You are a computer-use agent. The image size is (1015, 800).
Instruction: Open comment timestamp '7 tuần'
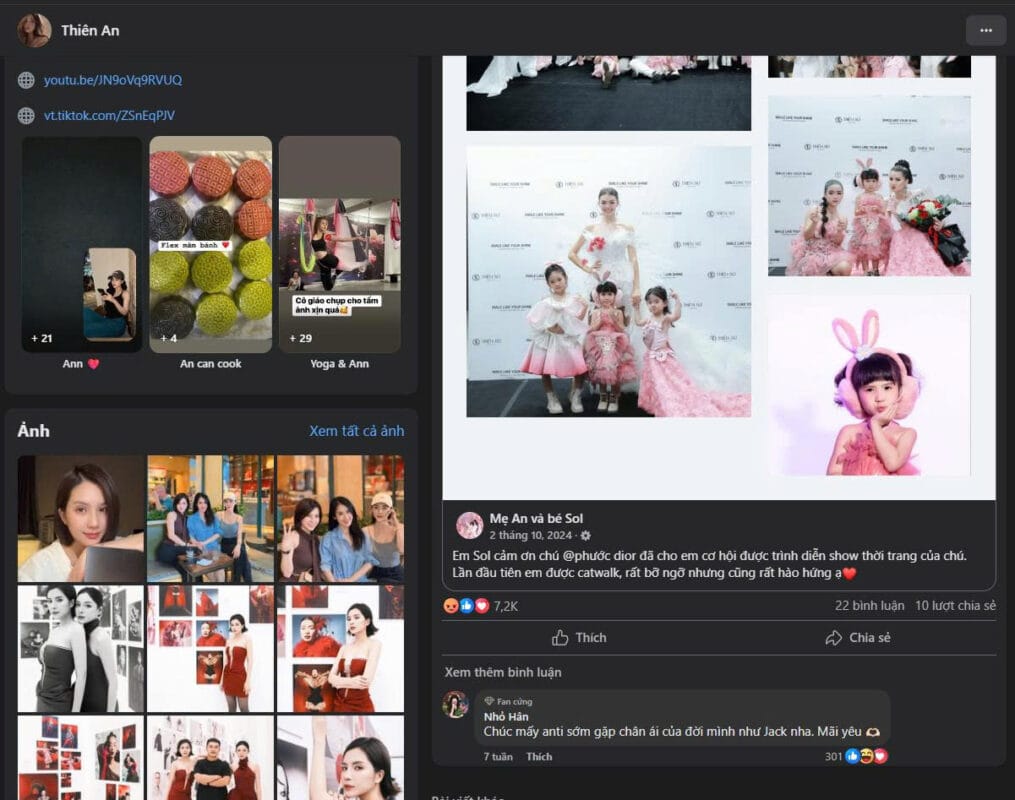tap(498, 757)
